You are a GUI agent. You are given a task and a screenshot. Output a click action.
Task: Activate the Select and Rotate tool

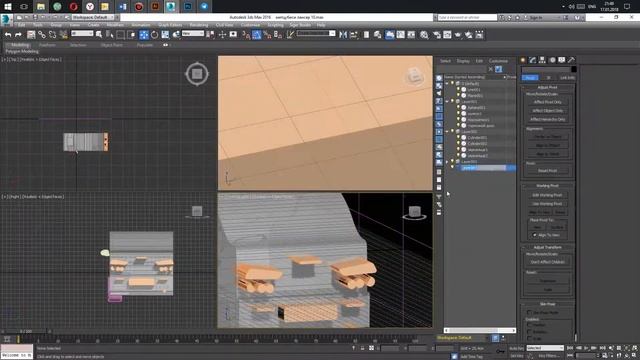(154, 35)
